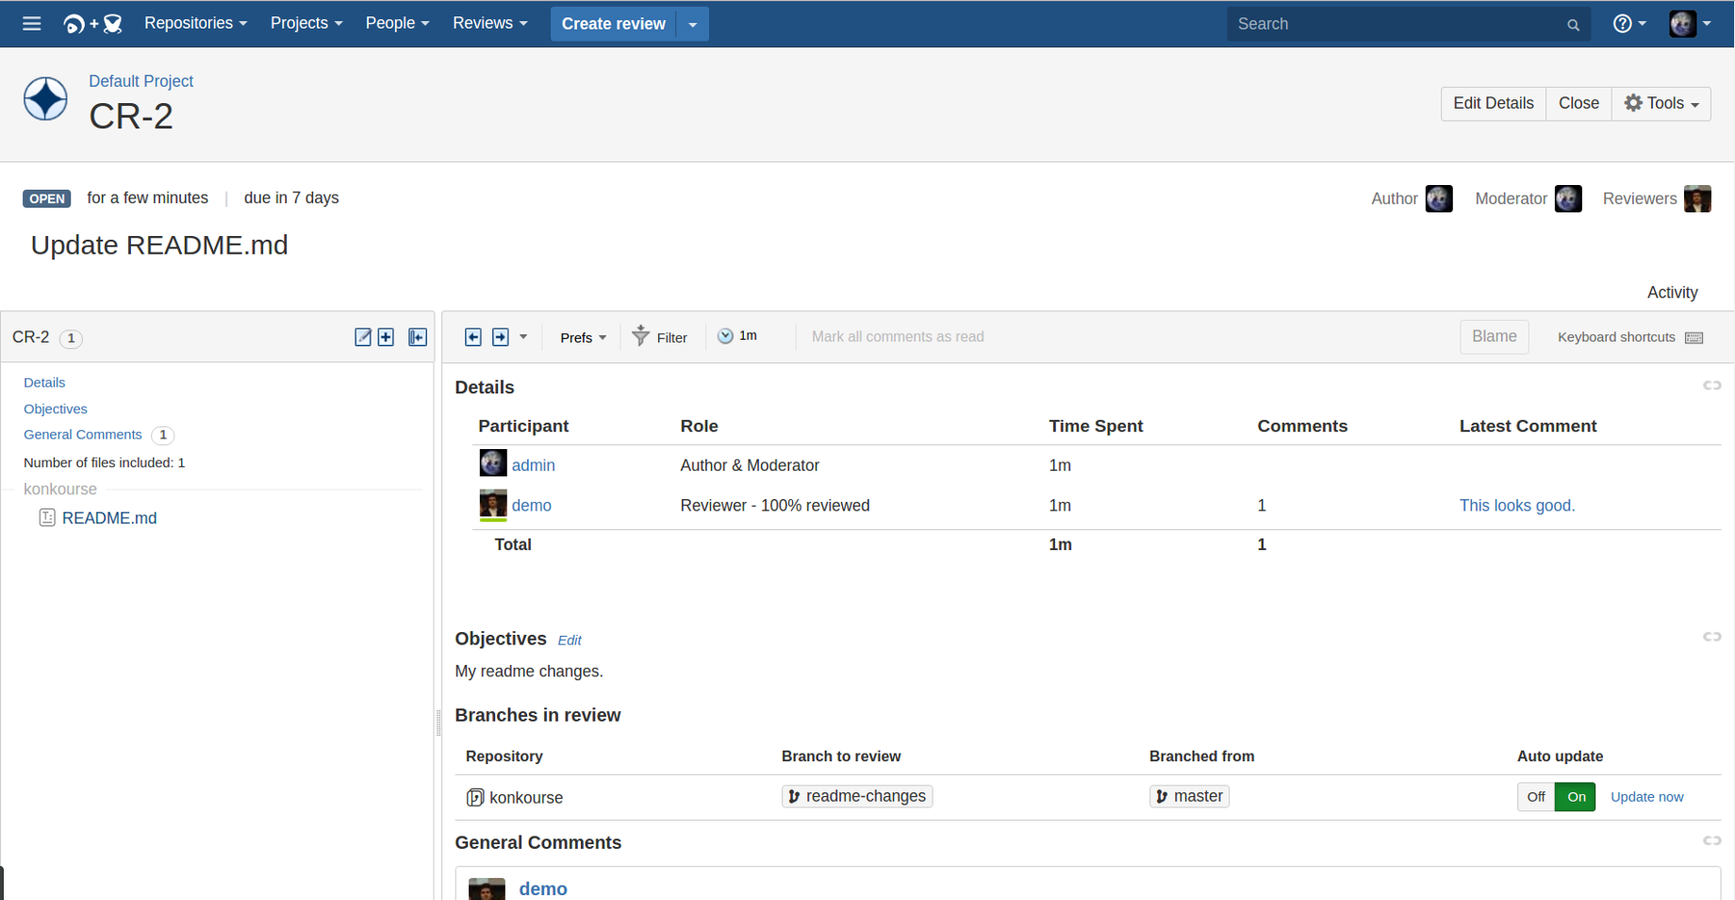Open the Activity tab
The width and height of the screenshot is (1735, 900).
click(1672, 292)
